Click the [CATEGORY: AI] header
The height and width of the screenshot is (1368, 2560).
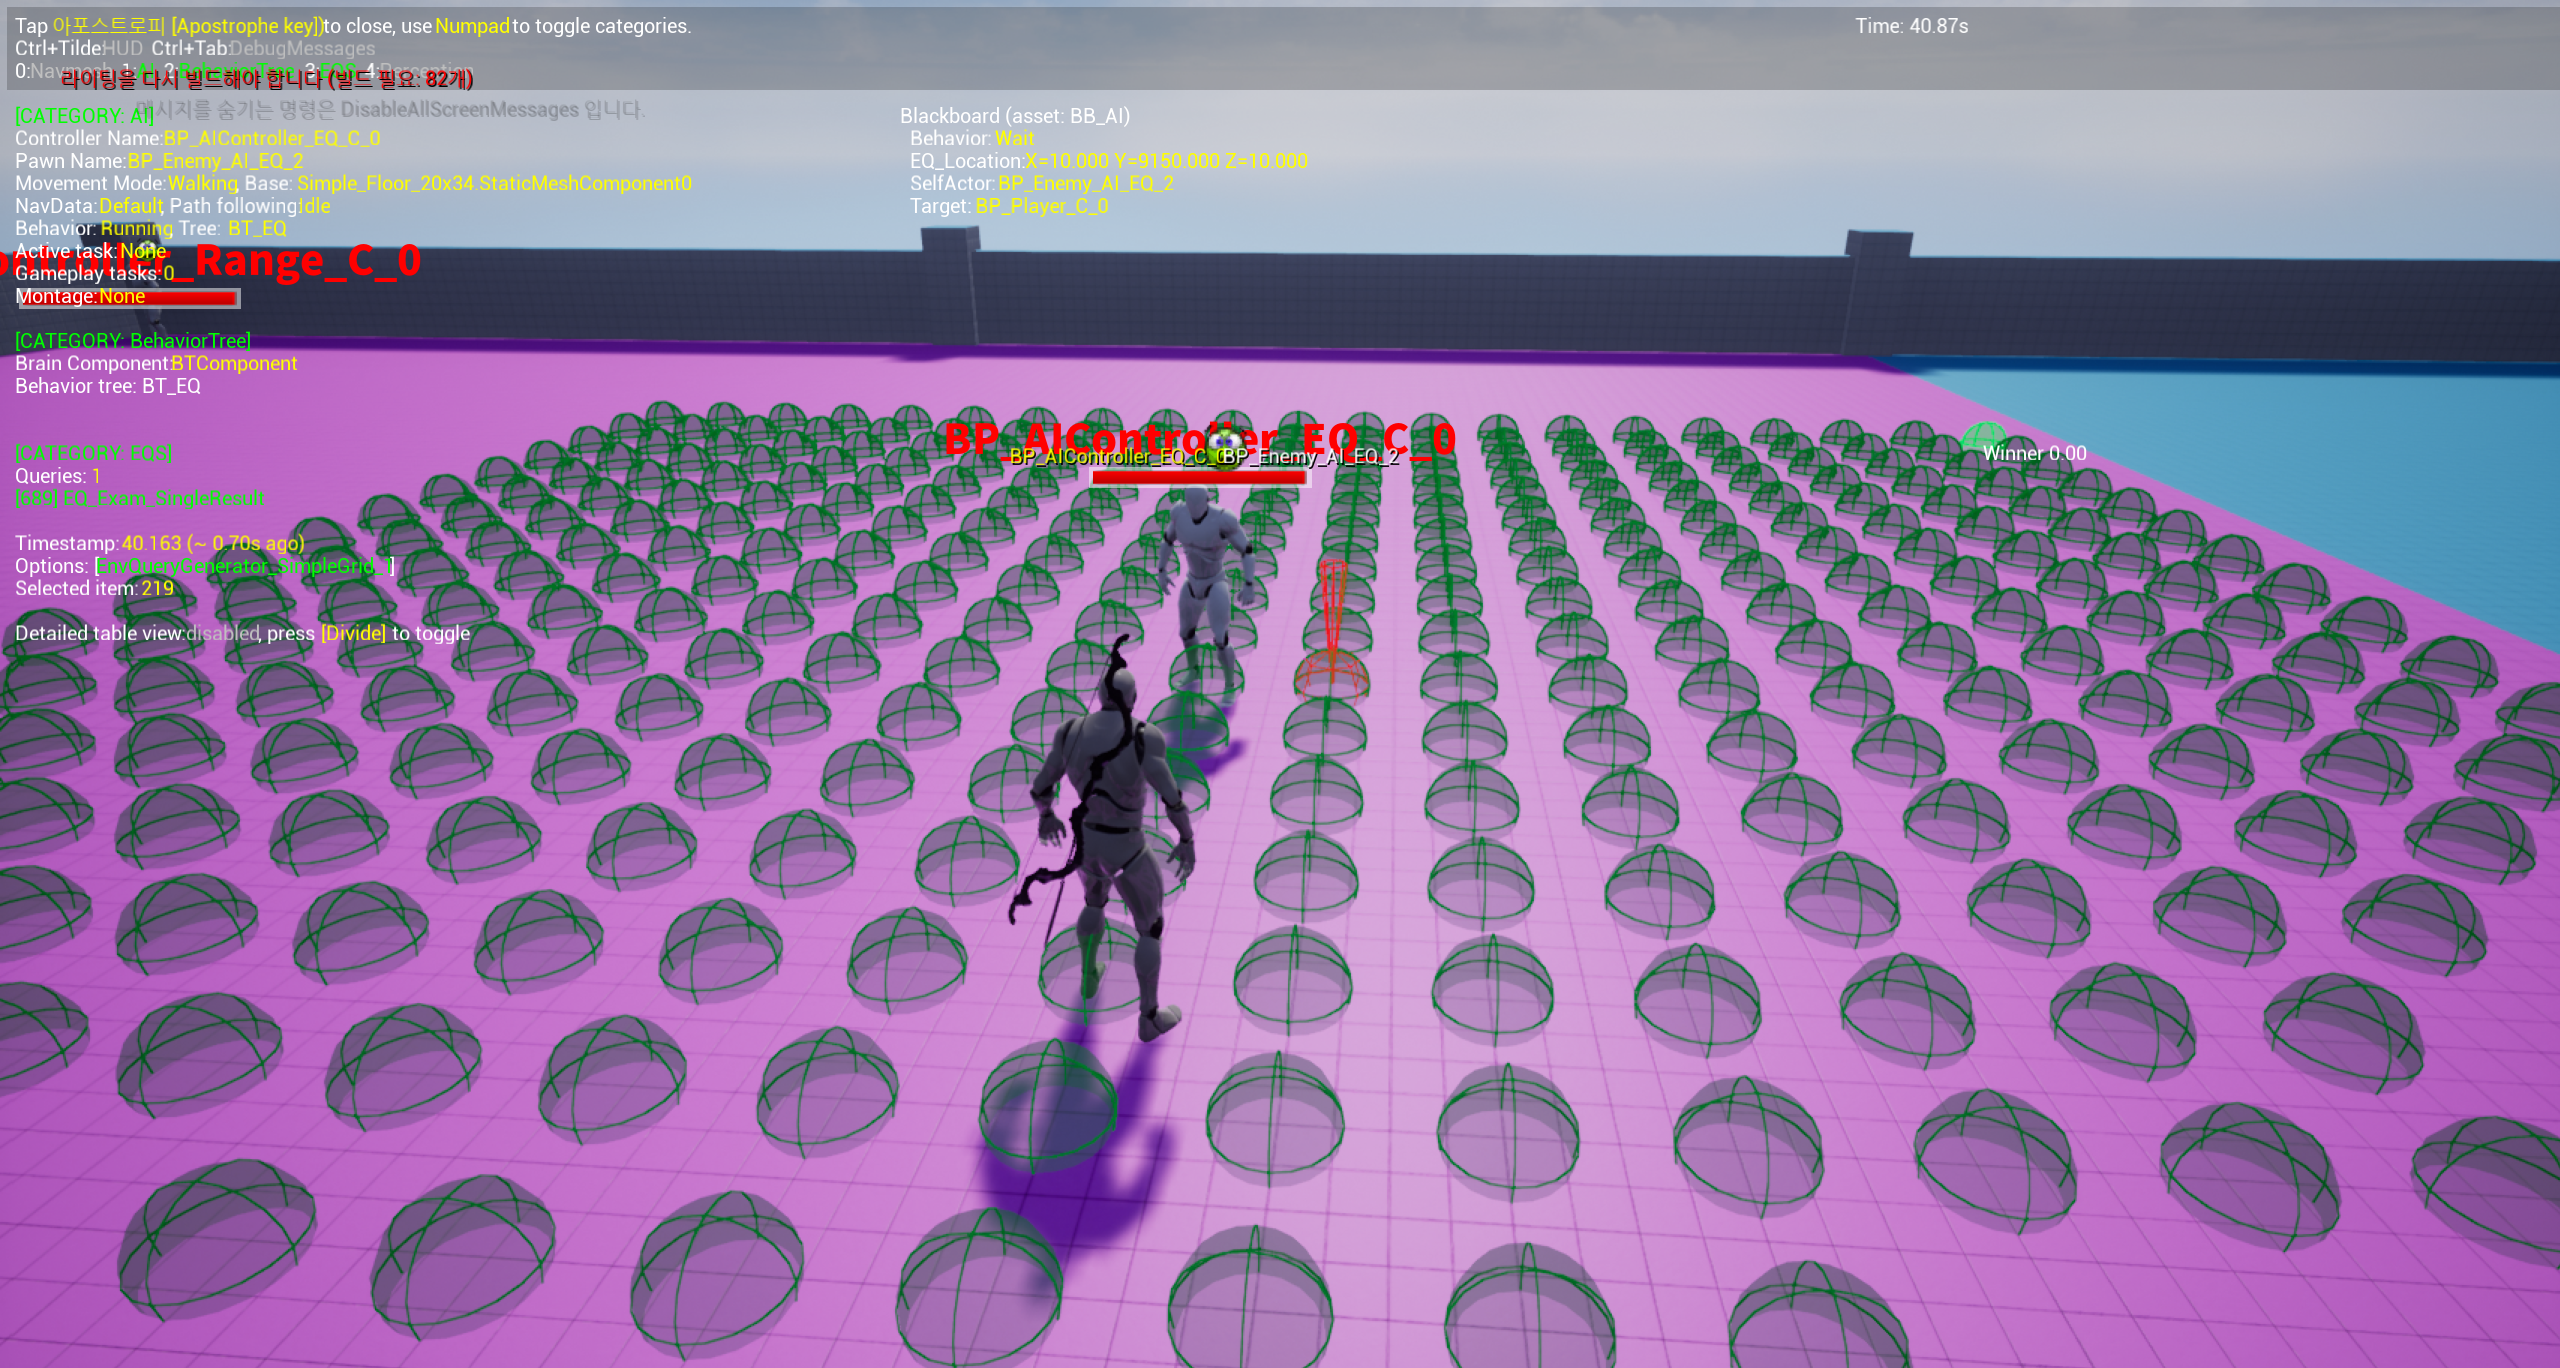pos(84,116)
